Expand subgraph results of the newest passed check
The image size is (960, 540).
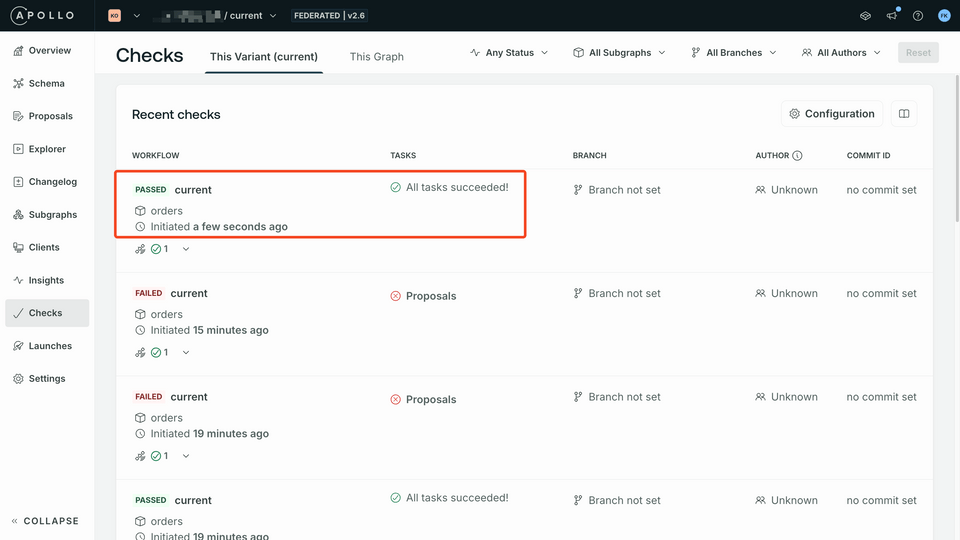coord(186,249)
